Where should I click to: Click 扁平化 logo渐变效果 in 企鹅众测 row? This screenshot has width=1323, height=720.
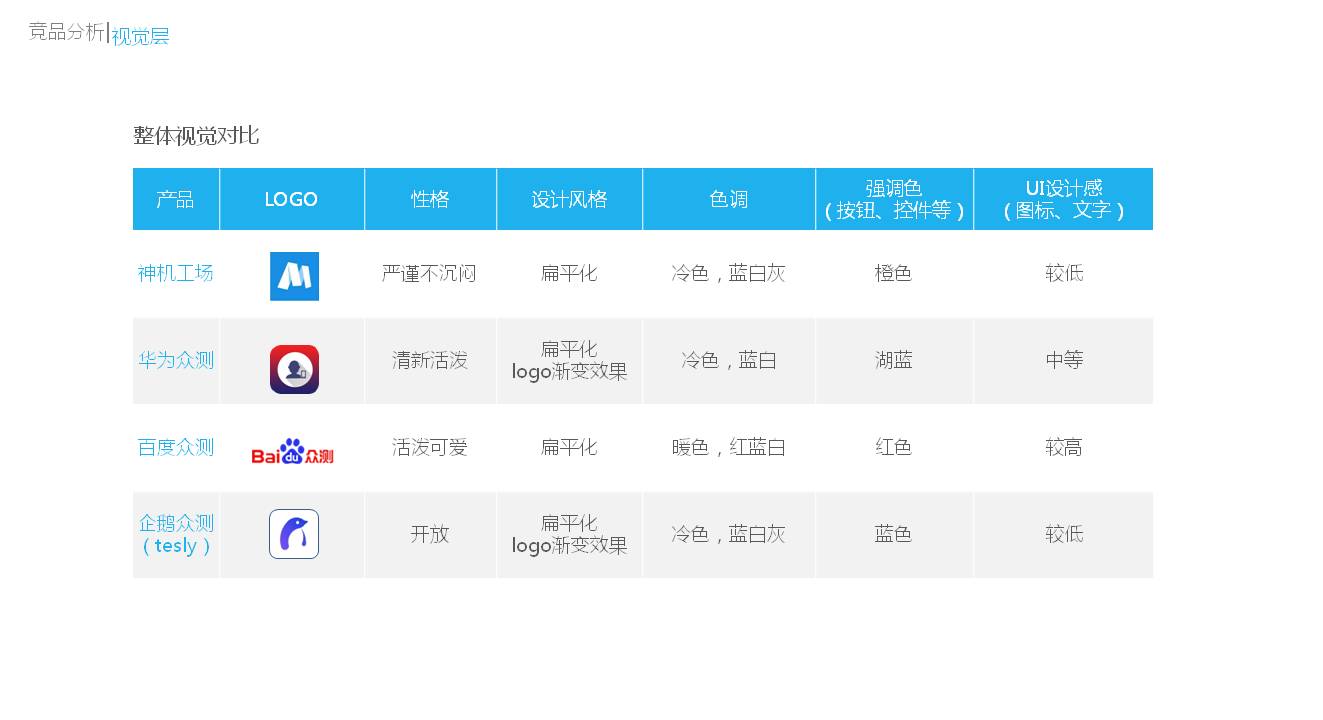pos(569,534)
